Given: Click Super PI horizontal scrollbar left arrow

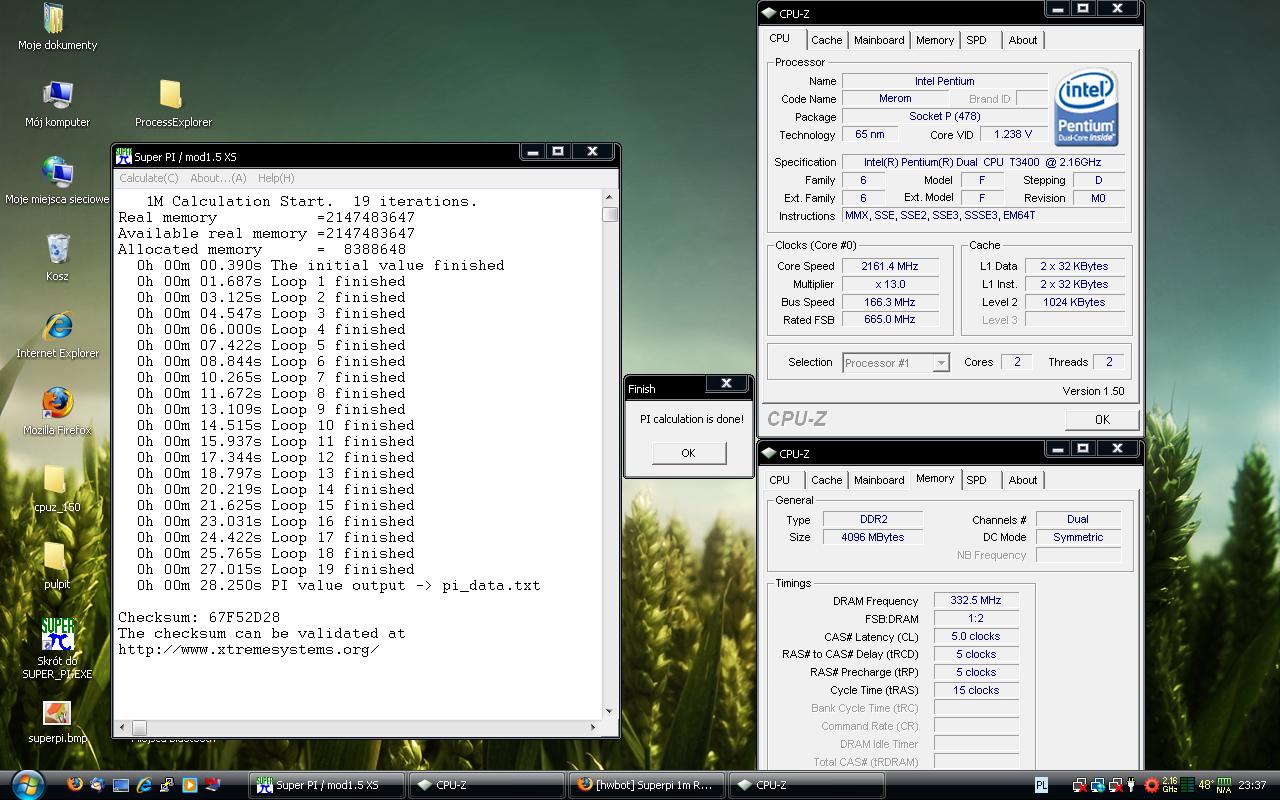Looking at the screenshot, I should [122, 728].
